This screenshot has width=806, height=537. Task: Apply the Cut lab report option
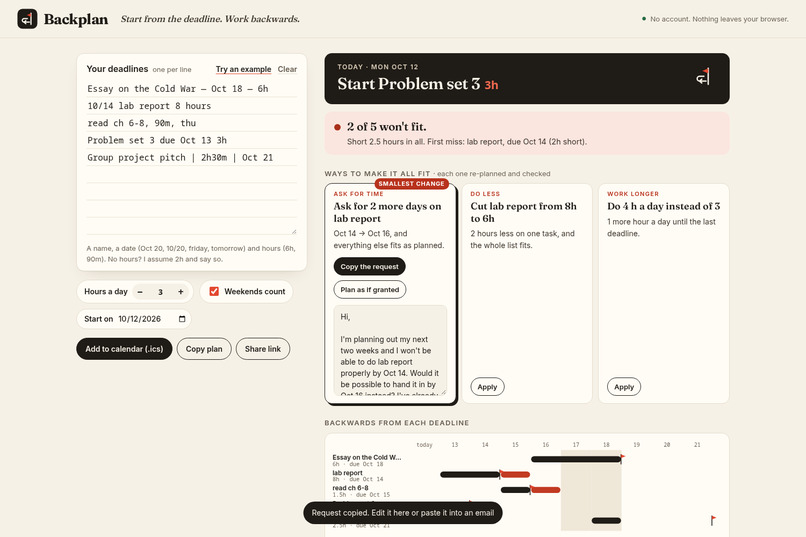(x=487, y=387)
